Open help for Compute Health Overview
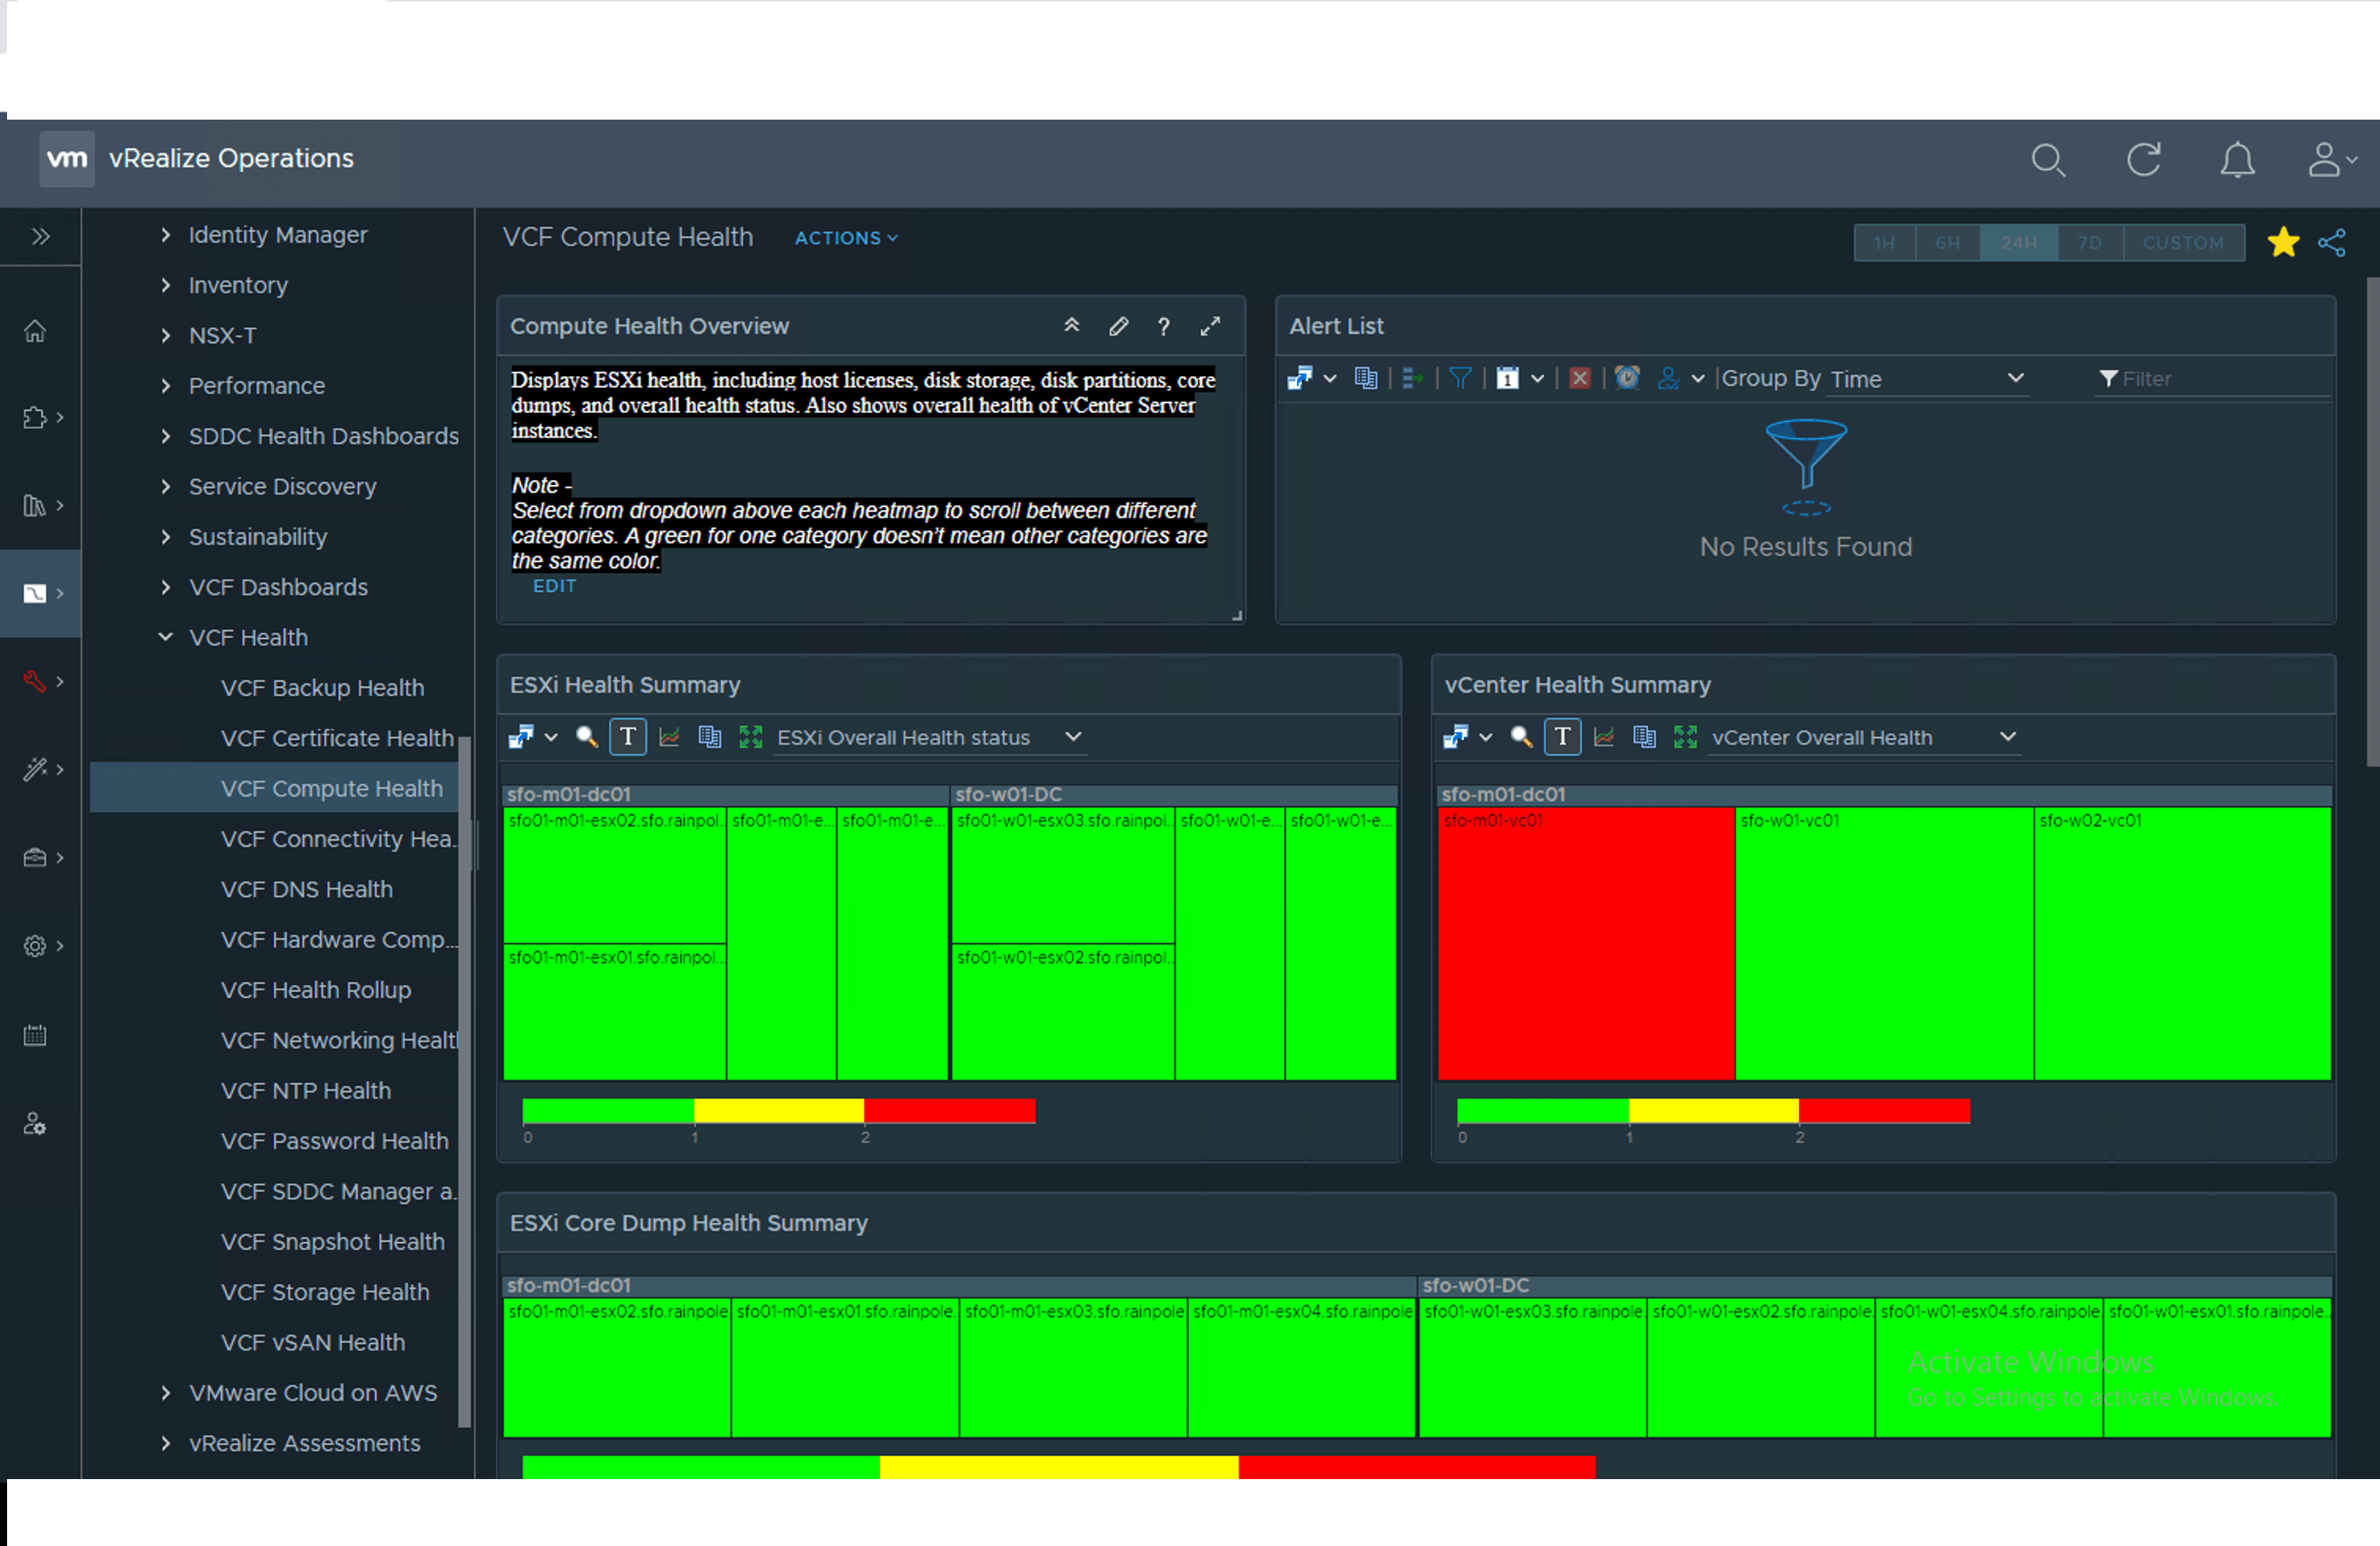 coord(1163,326)
